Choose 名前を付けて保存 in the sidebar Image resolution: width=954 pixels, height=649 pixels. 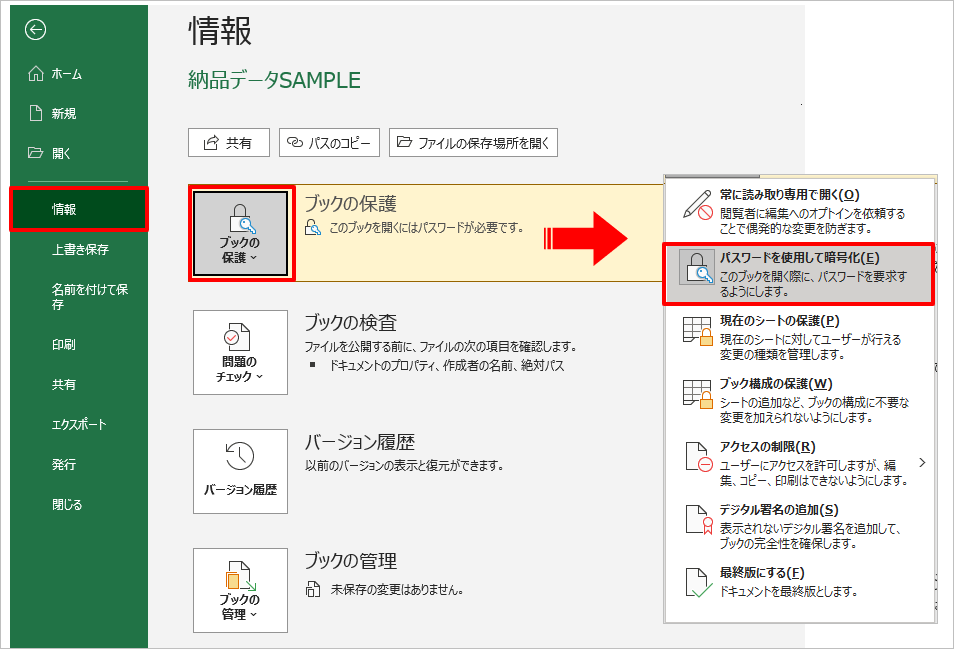(79, 296)
